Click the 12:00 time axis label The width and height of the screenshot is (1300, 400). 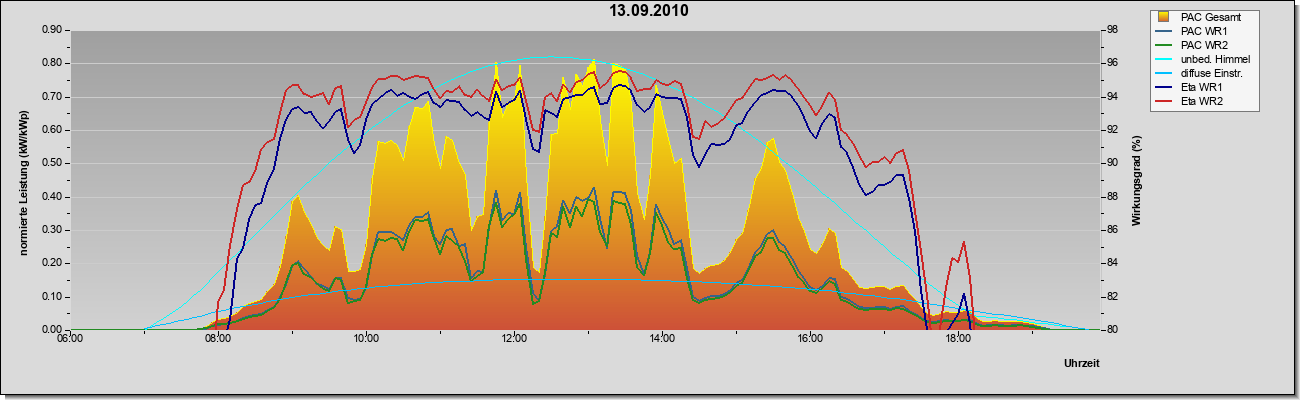click(x=514, y=338)
